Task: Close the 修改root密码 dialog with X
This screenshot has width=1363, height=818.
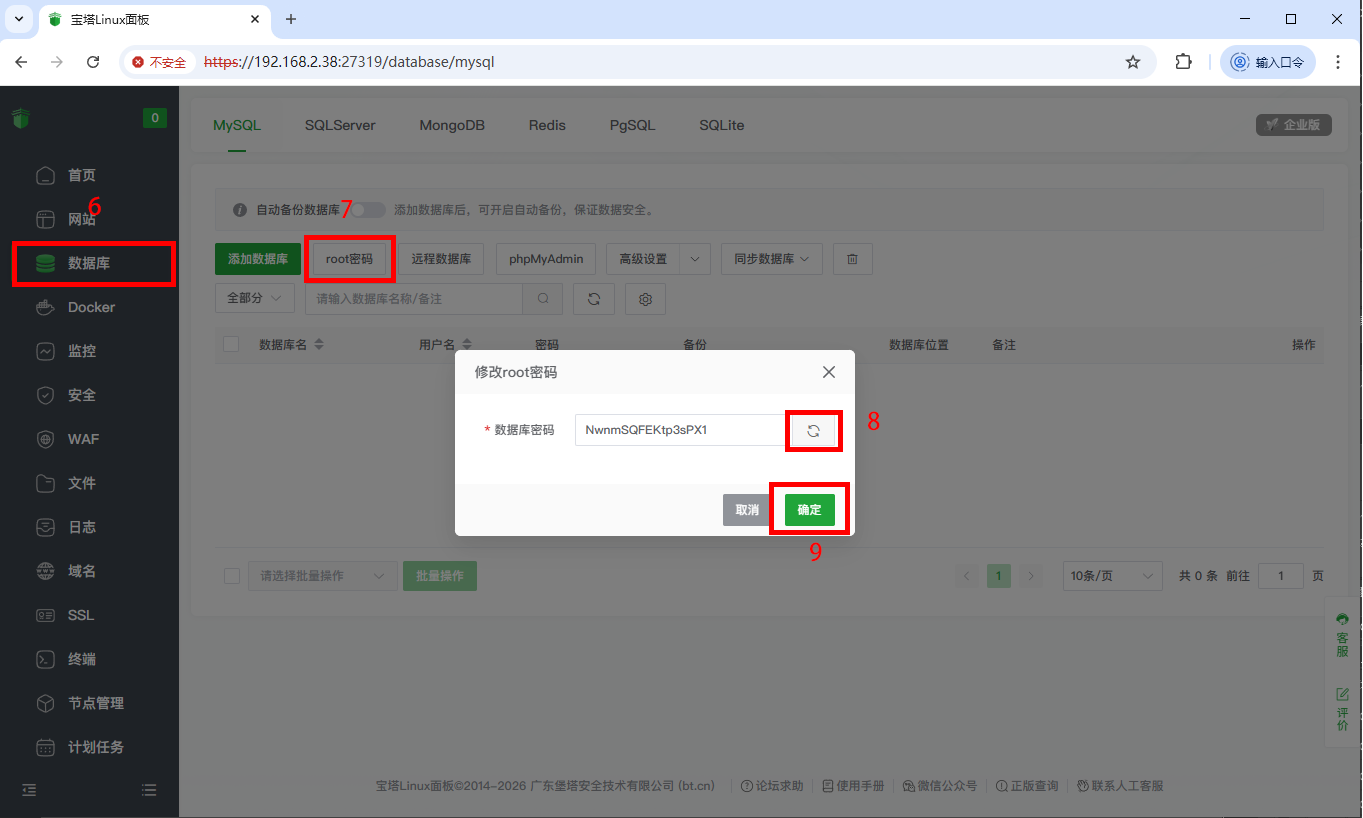Action: coord(828,372)
